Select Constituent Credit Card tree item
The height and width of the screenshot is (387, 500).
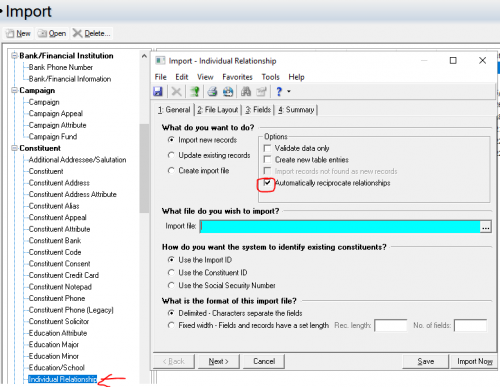(x=64, y=275)
